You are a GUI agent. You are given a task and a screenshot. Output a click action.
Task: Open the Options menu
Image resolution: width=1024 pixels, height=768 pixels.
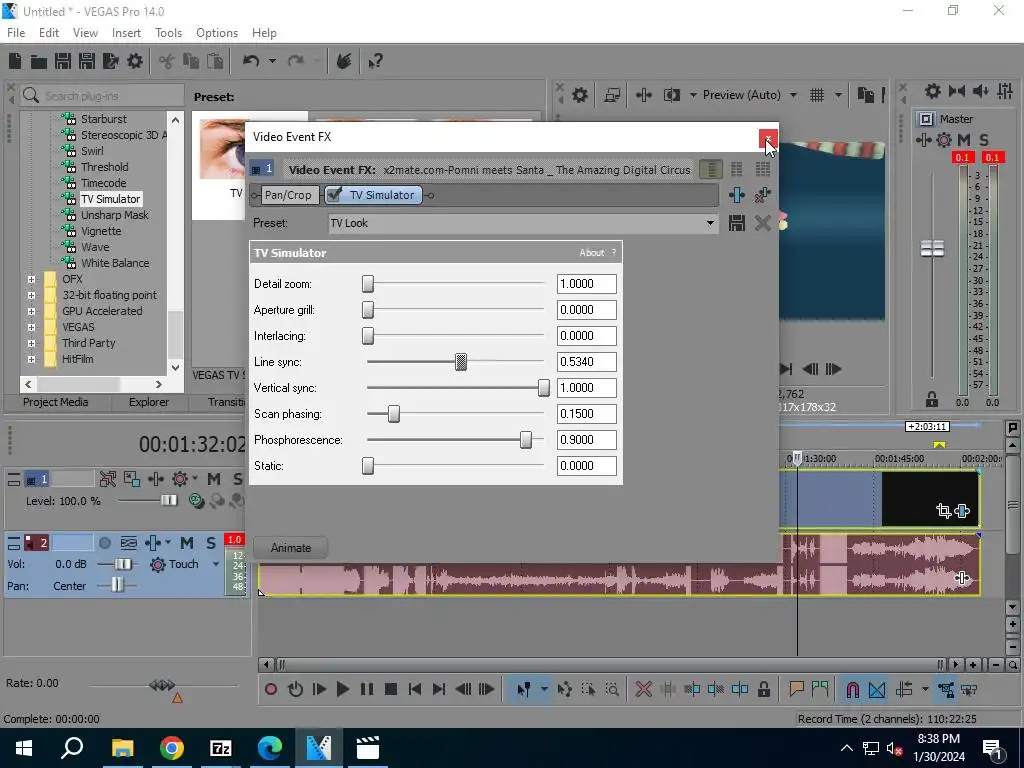coord(217,33)
